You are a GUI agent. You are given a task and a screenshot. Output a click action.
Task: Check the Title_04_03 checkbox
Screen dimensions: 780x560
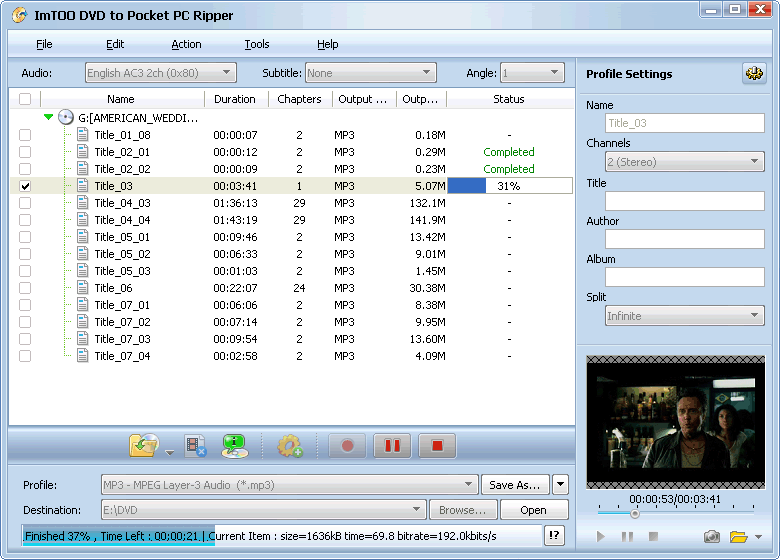25,203
